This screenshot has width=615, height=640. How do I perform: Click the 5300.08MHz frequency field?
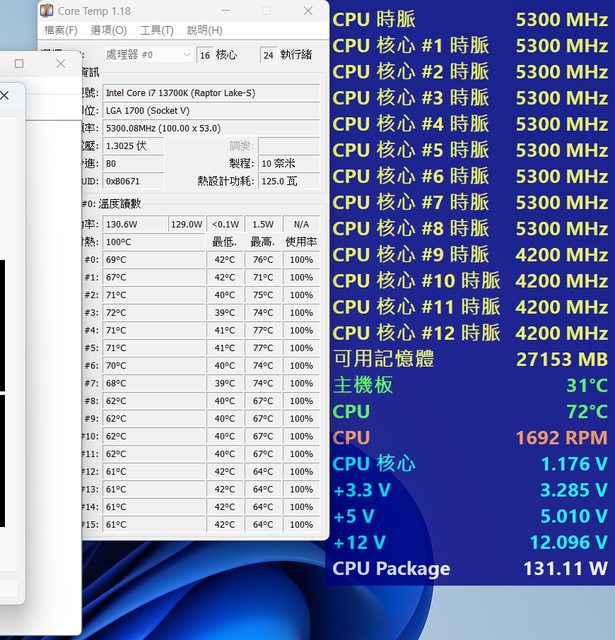click(211, 128)
